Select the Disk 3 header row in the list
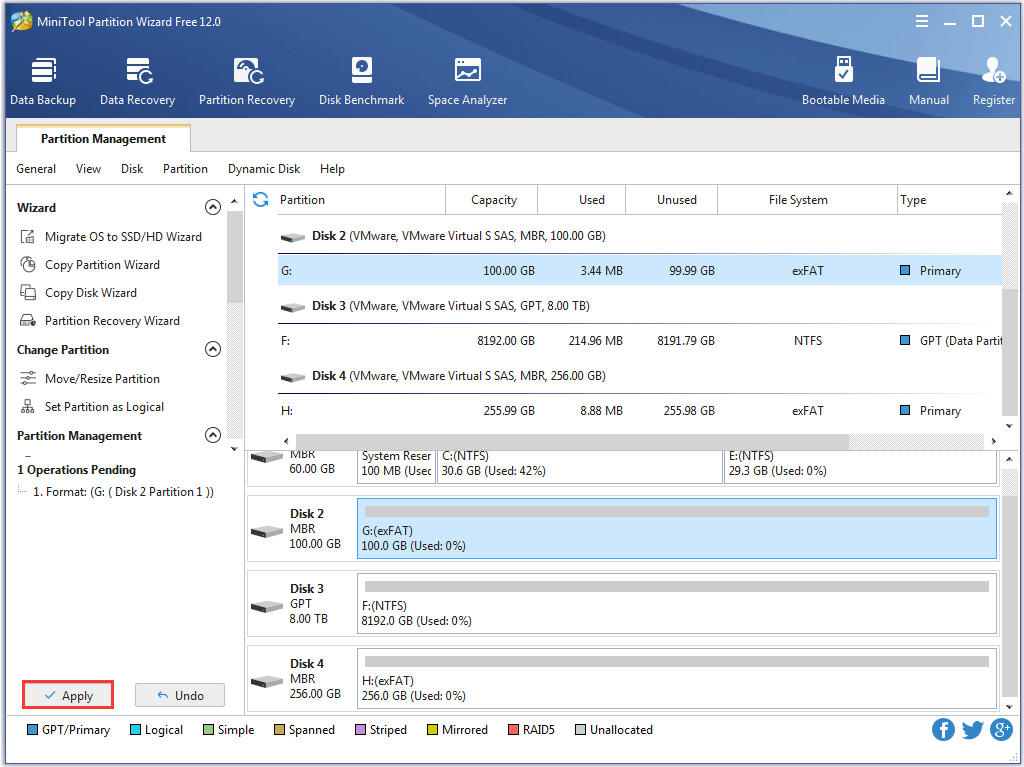 [639, 306]
